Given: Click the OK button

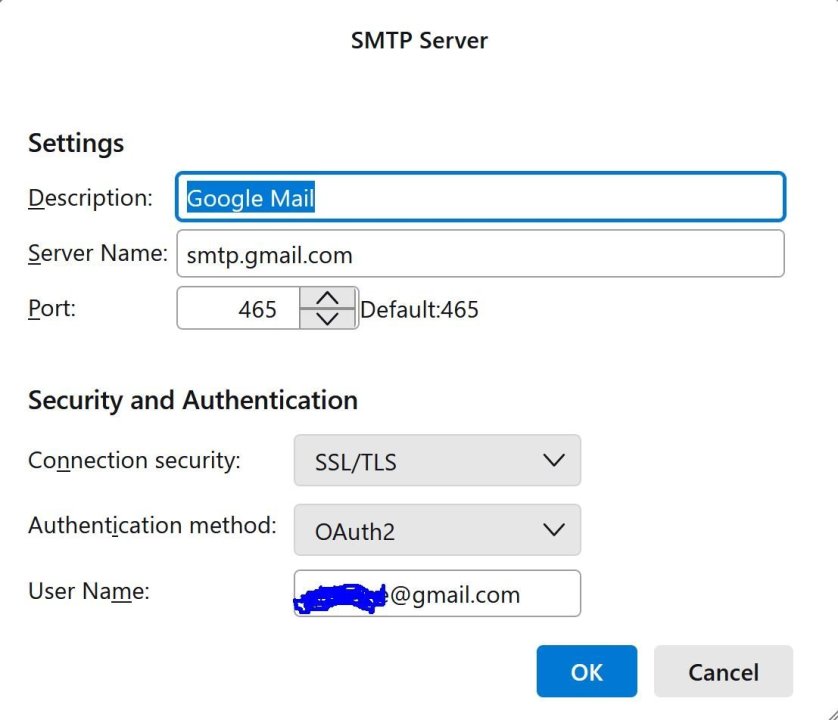Looking at the screenshot, I should click(586, 671).
